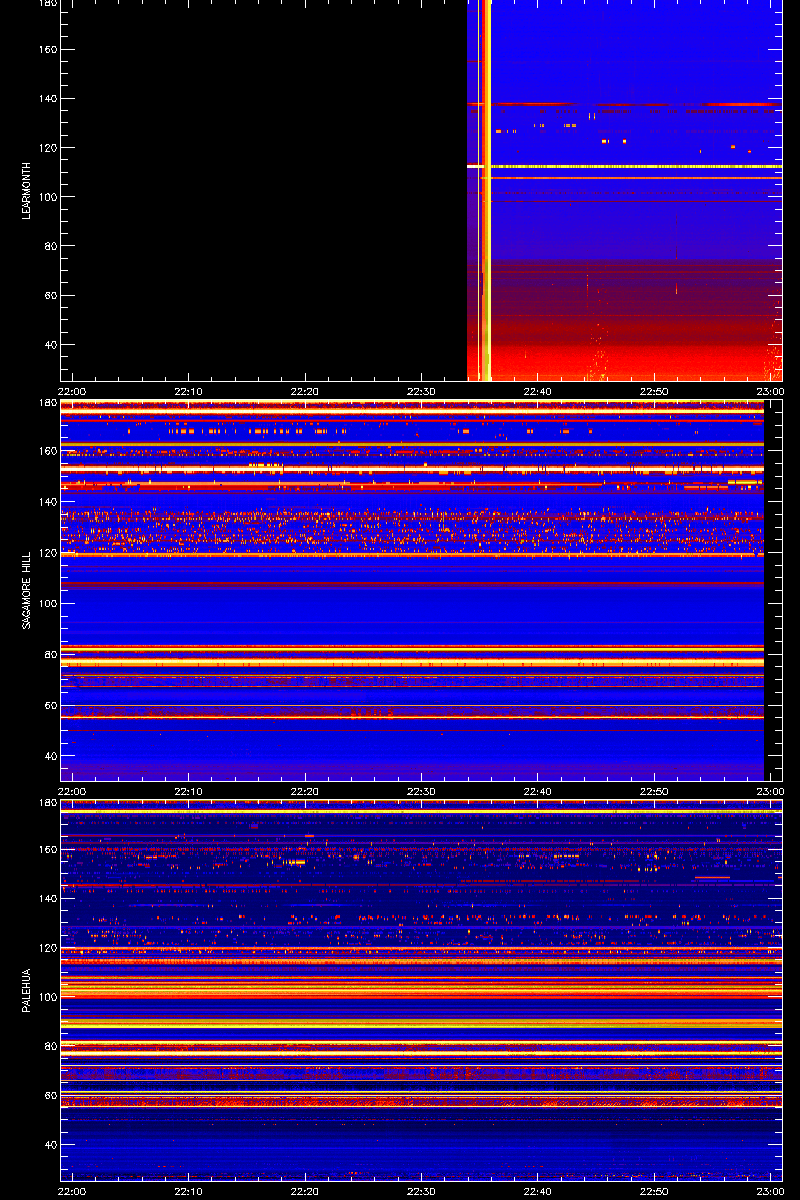Click the 100 frequency label on PALEHUA axis
The width and height of the screenshot is (800, 1200).
click(x=49, y=997)
